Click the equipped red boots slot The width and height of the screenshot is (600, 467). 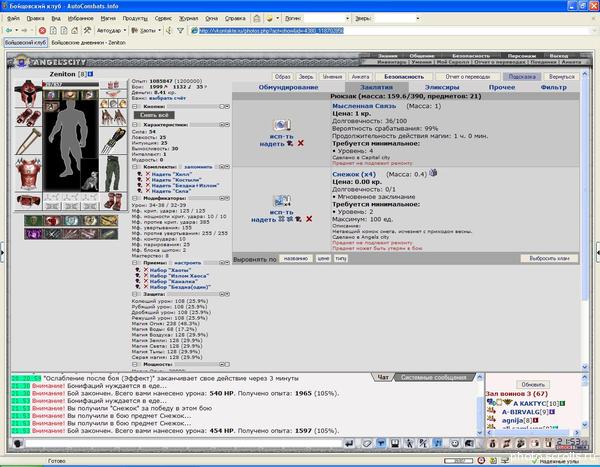click(113, 201)
